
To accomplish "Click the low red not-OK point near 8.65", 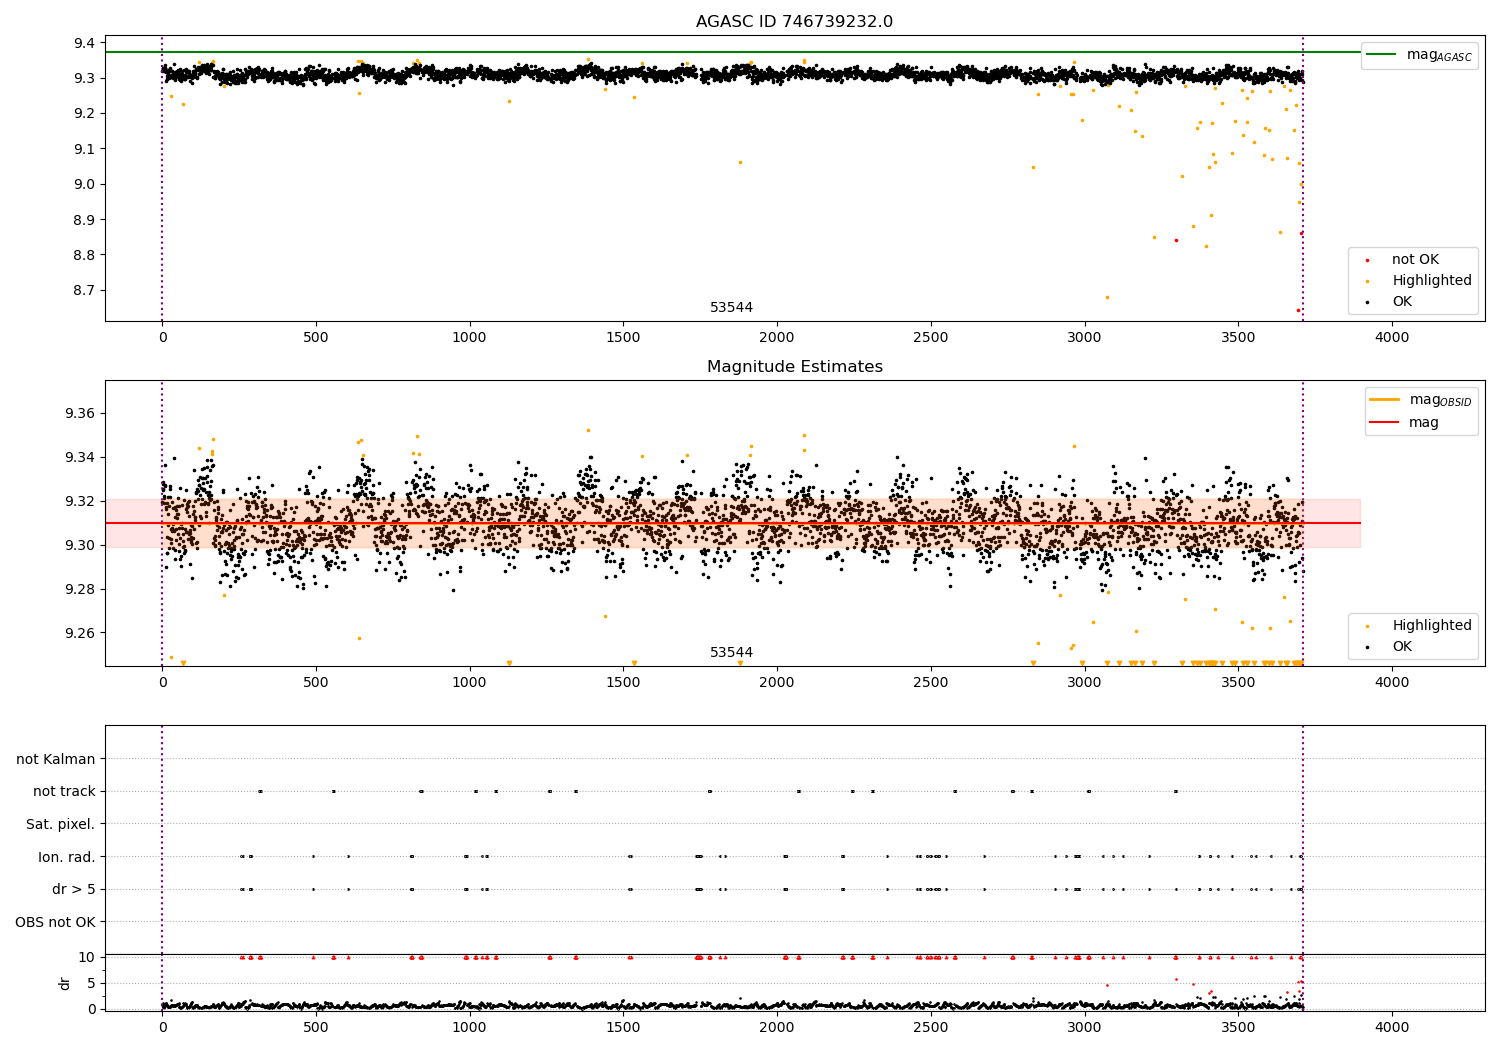I will tap(1298, 310).
